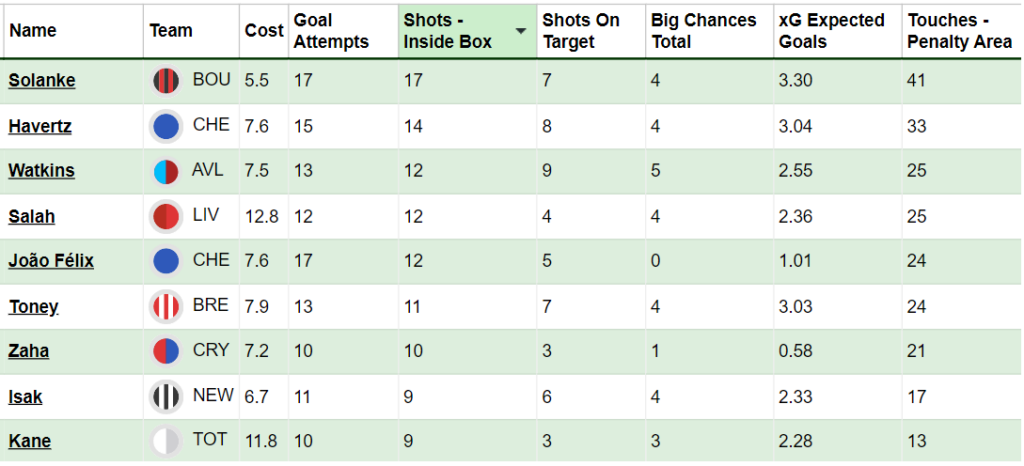The image size is (1024, 466).
Task: Click Toney's xG value 3.03
Action: point(795,306)
